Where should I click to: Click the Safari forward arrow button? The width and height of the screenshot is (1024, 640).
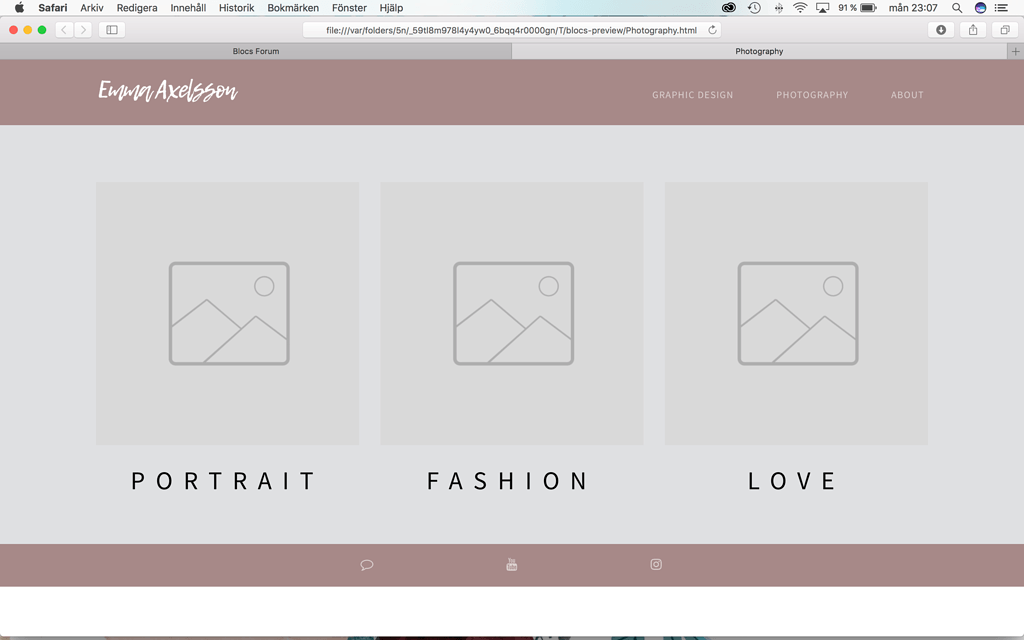click(83, 30)
